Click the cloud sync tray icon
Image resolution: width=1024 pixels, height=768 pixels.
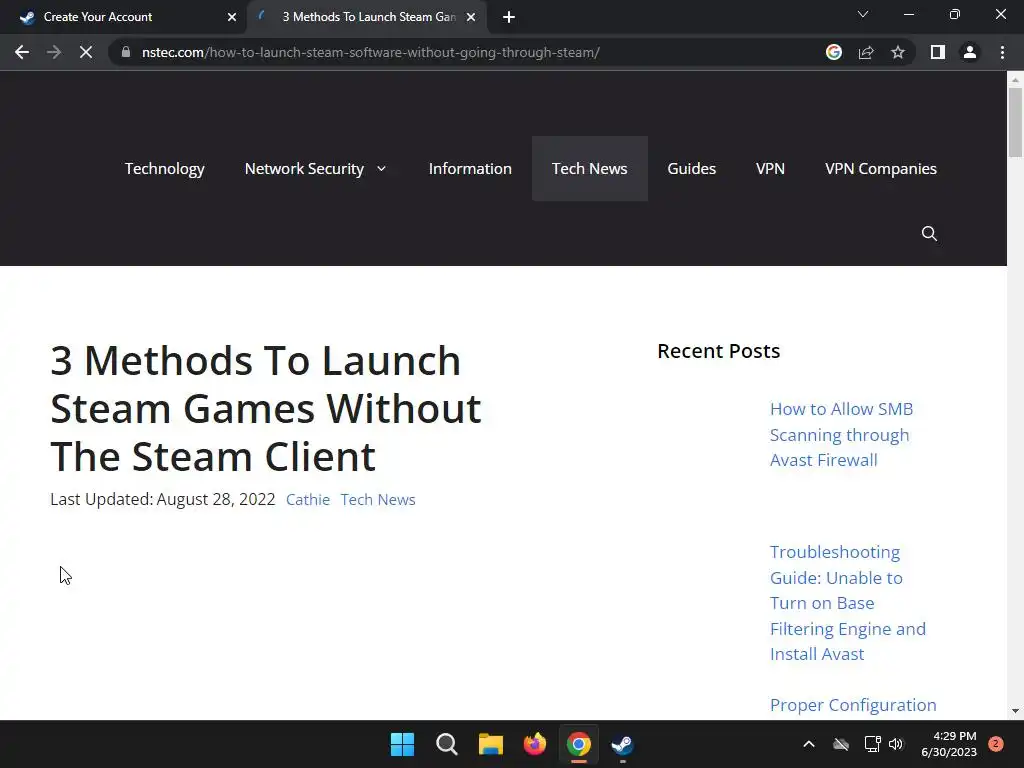(841, 744)
